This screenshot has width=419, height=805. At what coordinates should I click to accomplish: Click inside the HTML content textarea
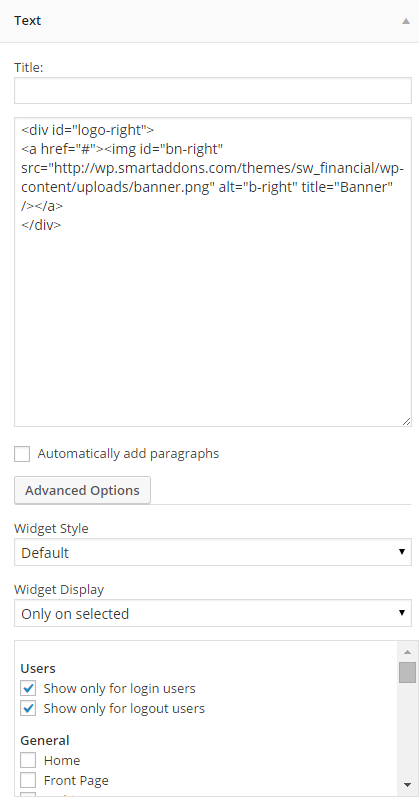tap(213, 272)
